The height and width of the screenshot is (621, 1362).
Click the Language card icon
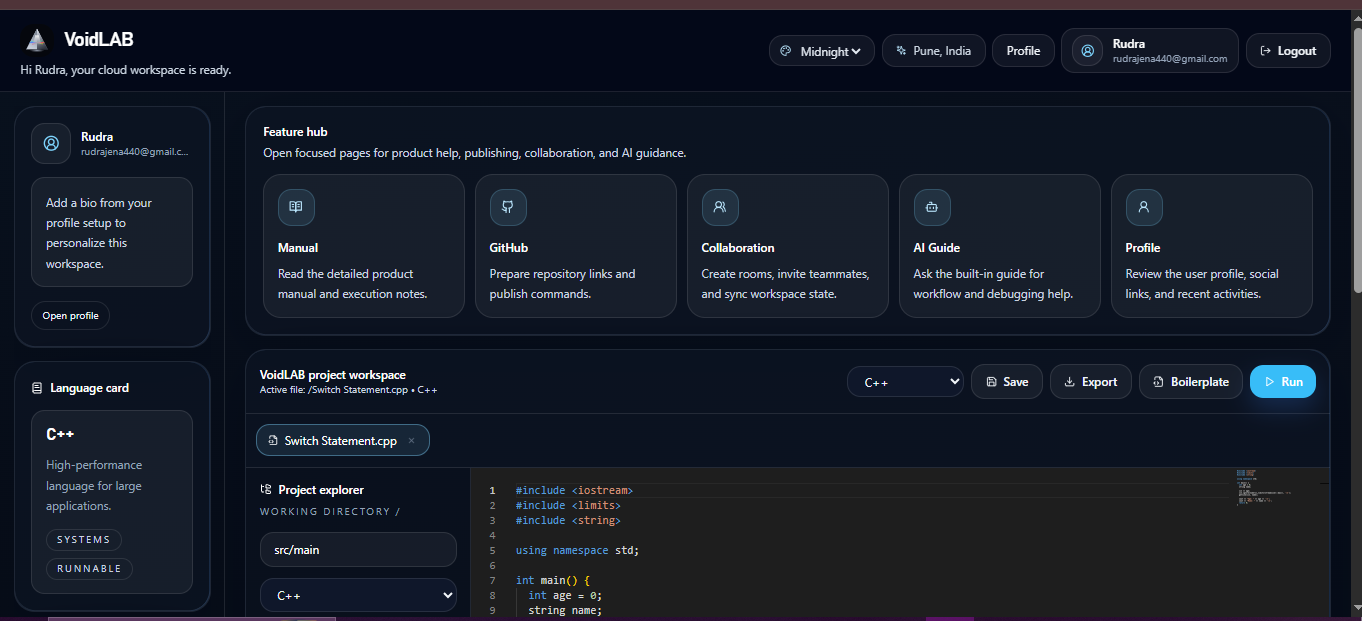(37, 388)
